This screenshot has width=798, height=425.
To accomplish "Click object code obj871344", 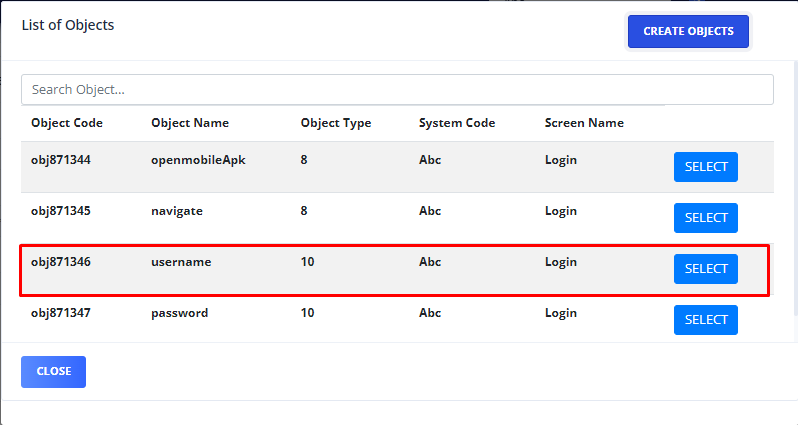I will tap(61, 160).
